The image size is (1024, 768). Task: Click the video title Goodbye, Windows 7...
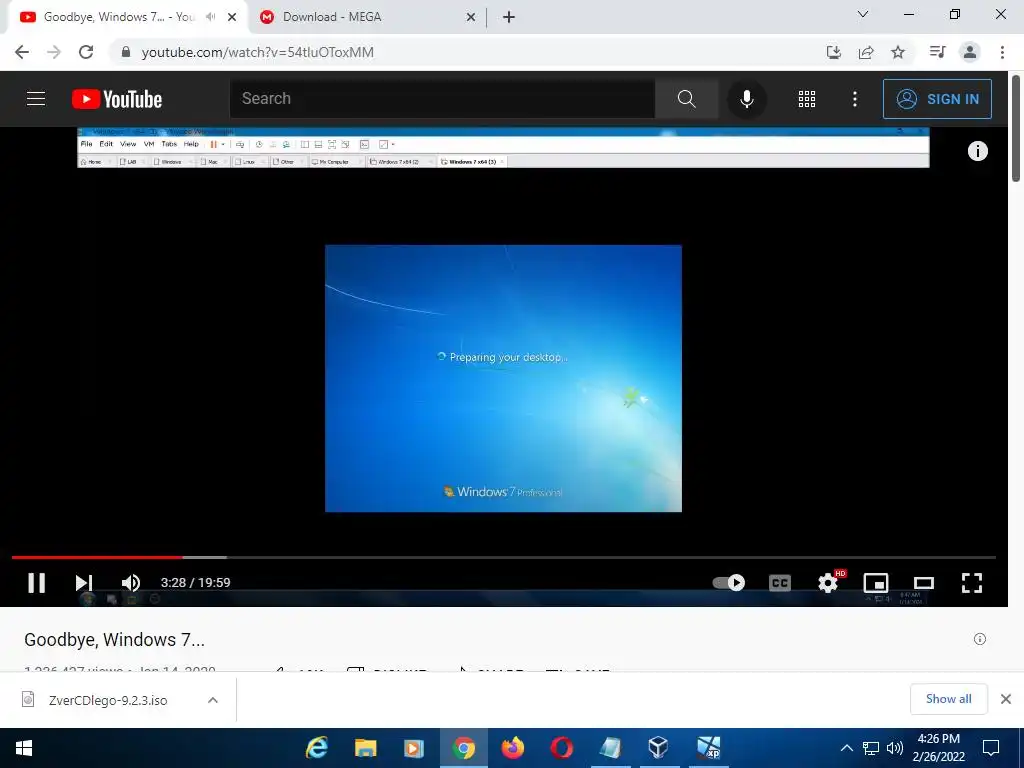(114, 639)
